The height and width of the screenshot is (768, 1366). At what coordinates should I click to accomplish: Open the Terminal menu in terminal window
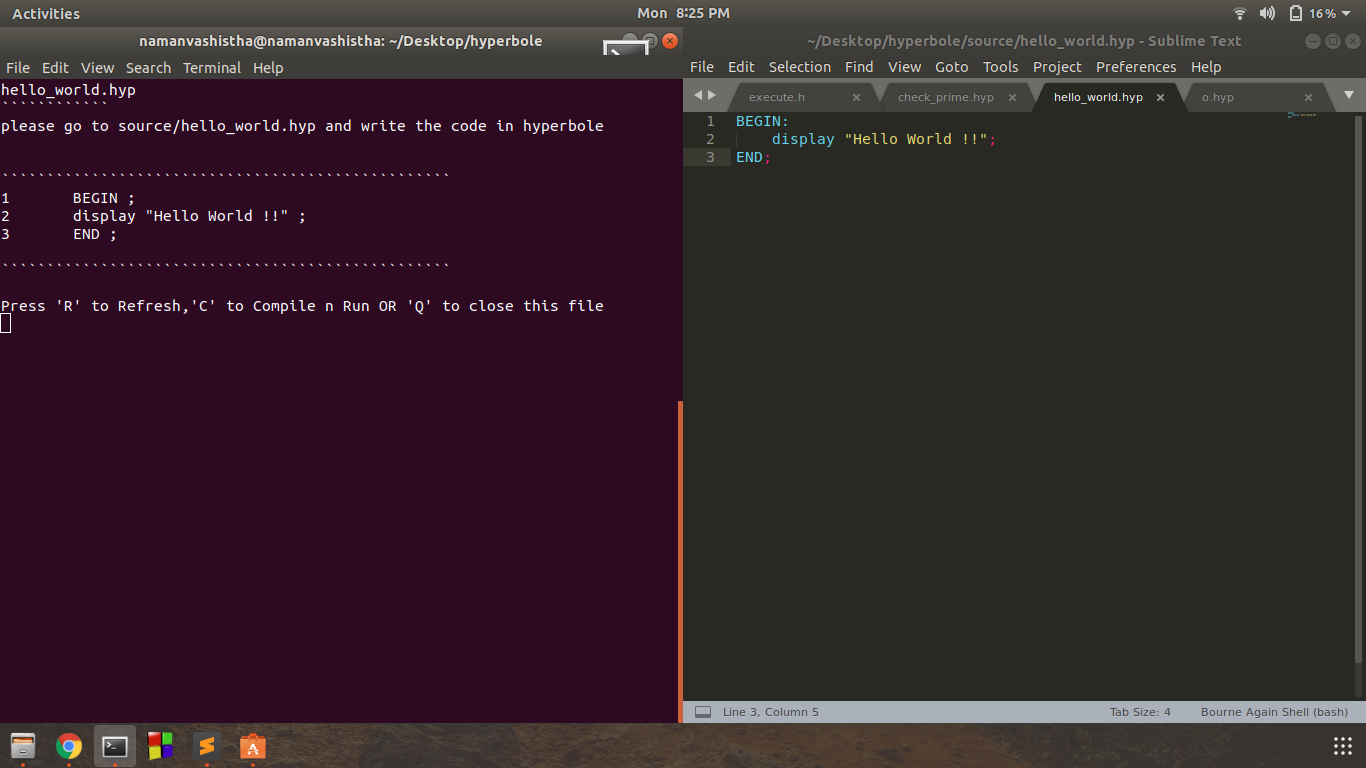[x=212, y=68]
